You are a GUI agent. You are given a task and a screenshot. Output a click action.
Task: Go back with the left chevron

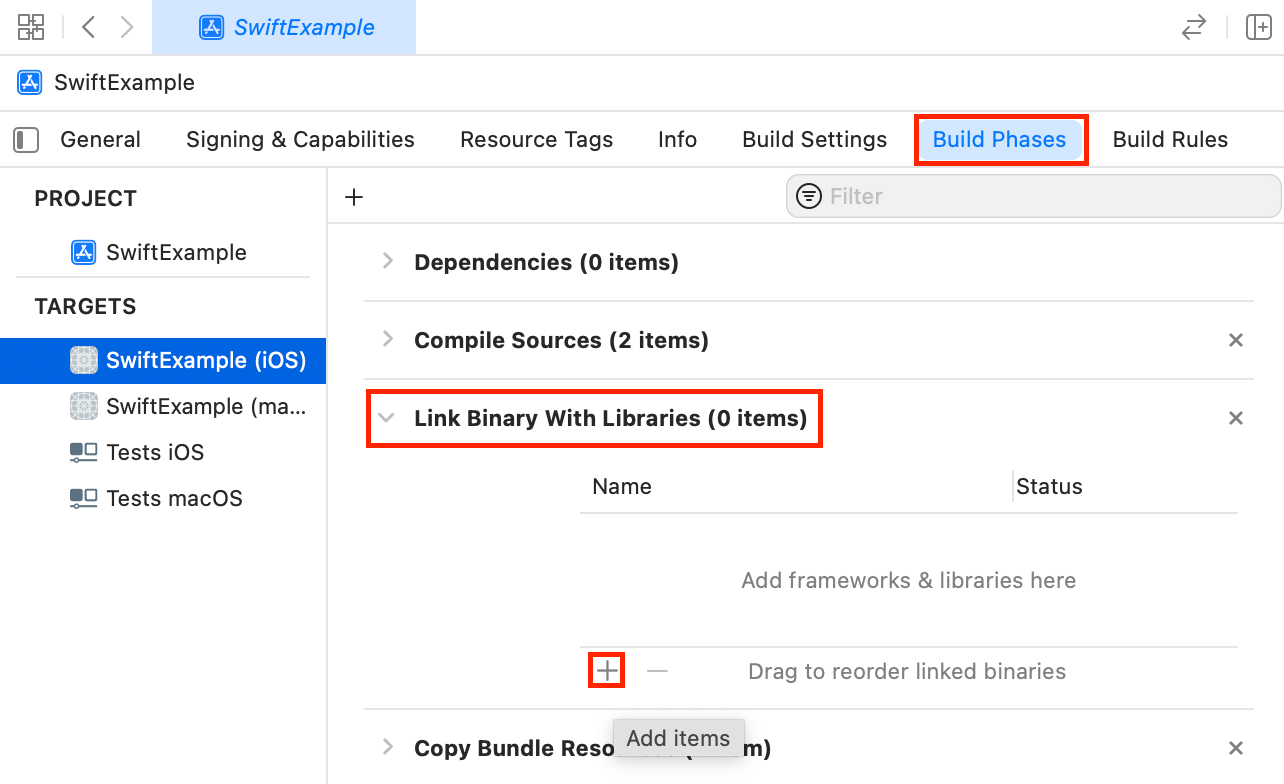[89, 27]
